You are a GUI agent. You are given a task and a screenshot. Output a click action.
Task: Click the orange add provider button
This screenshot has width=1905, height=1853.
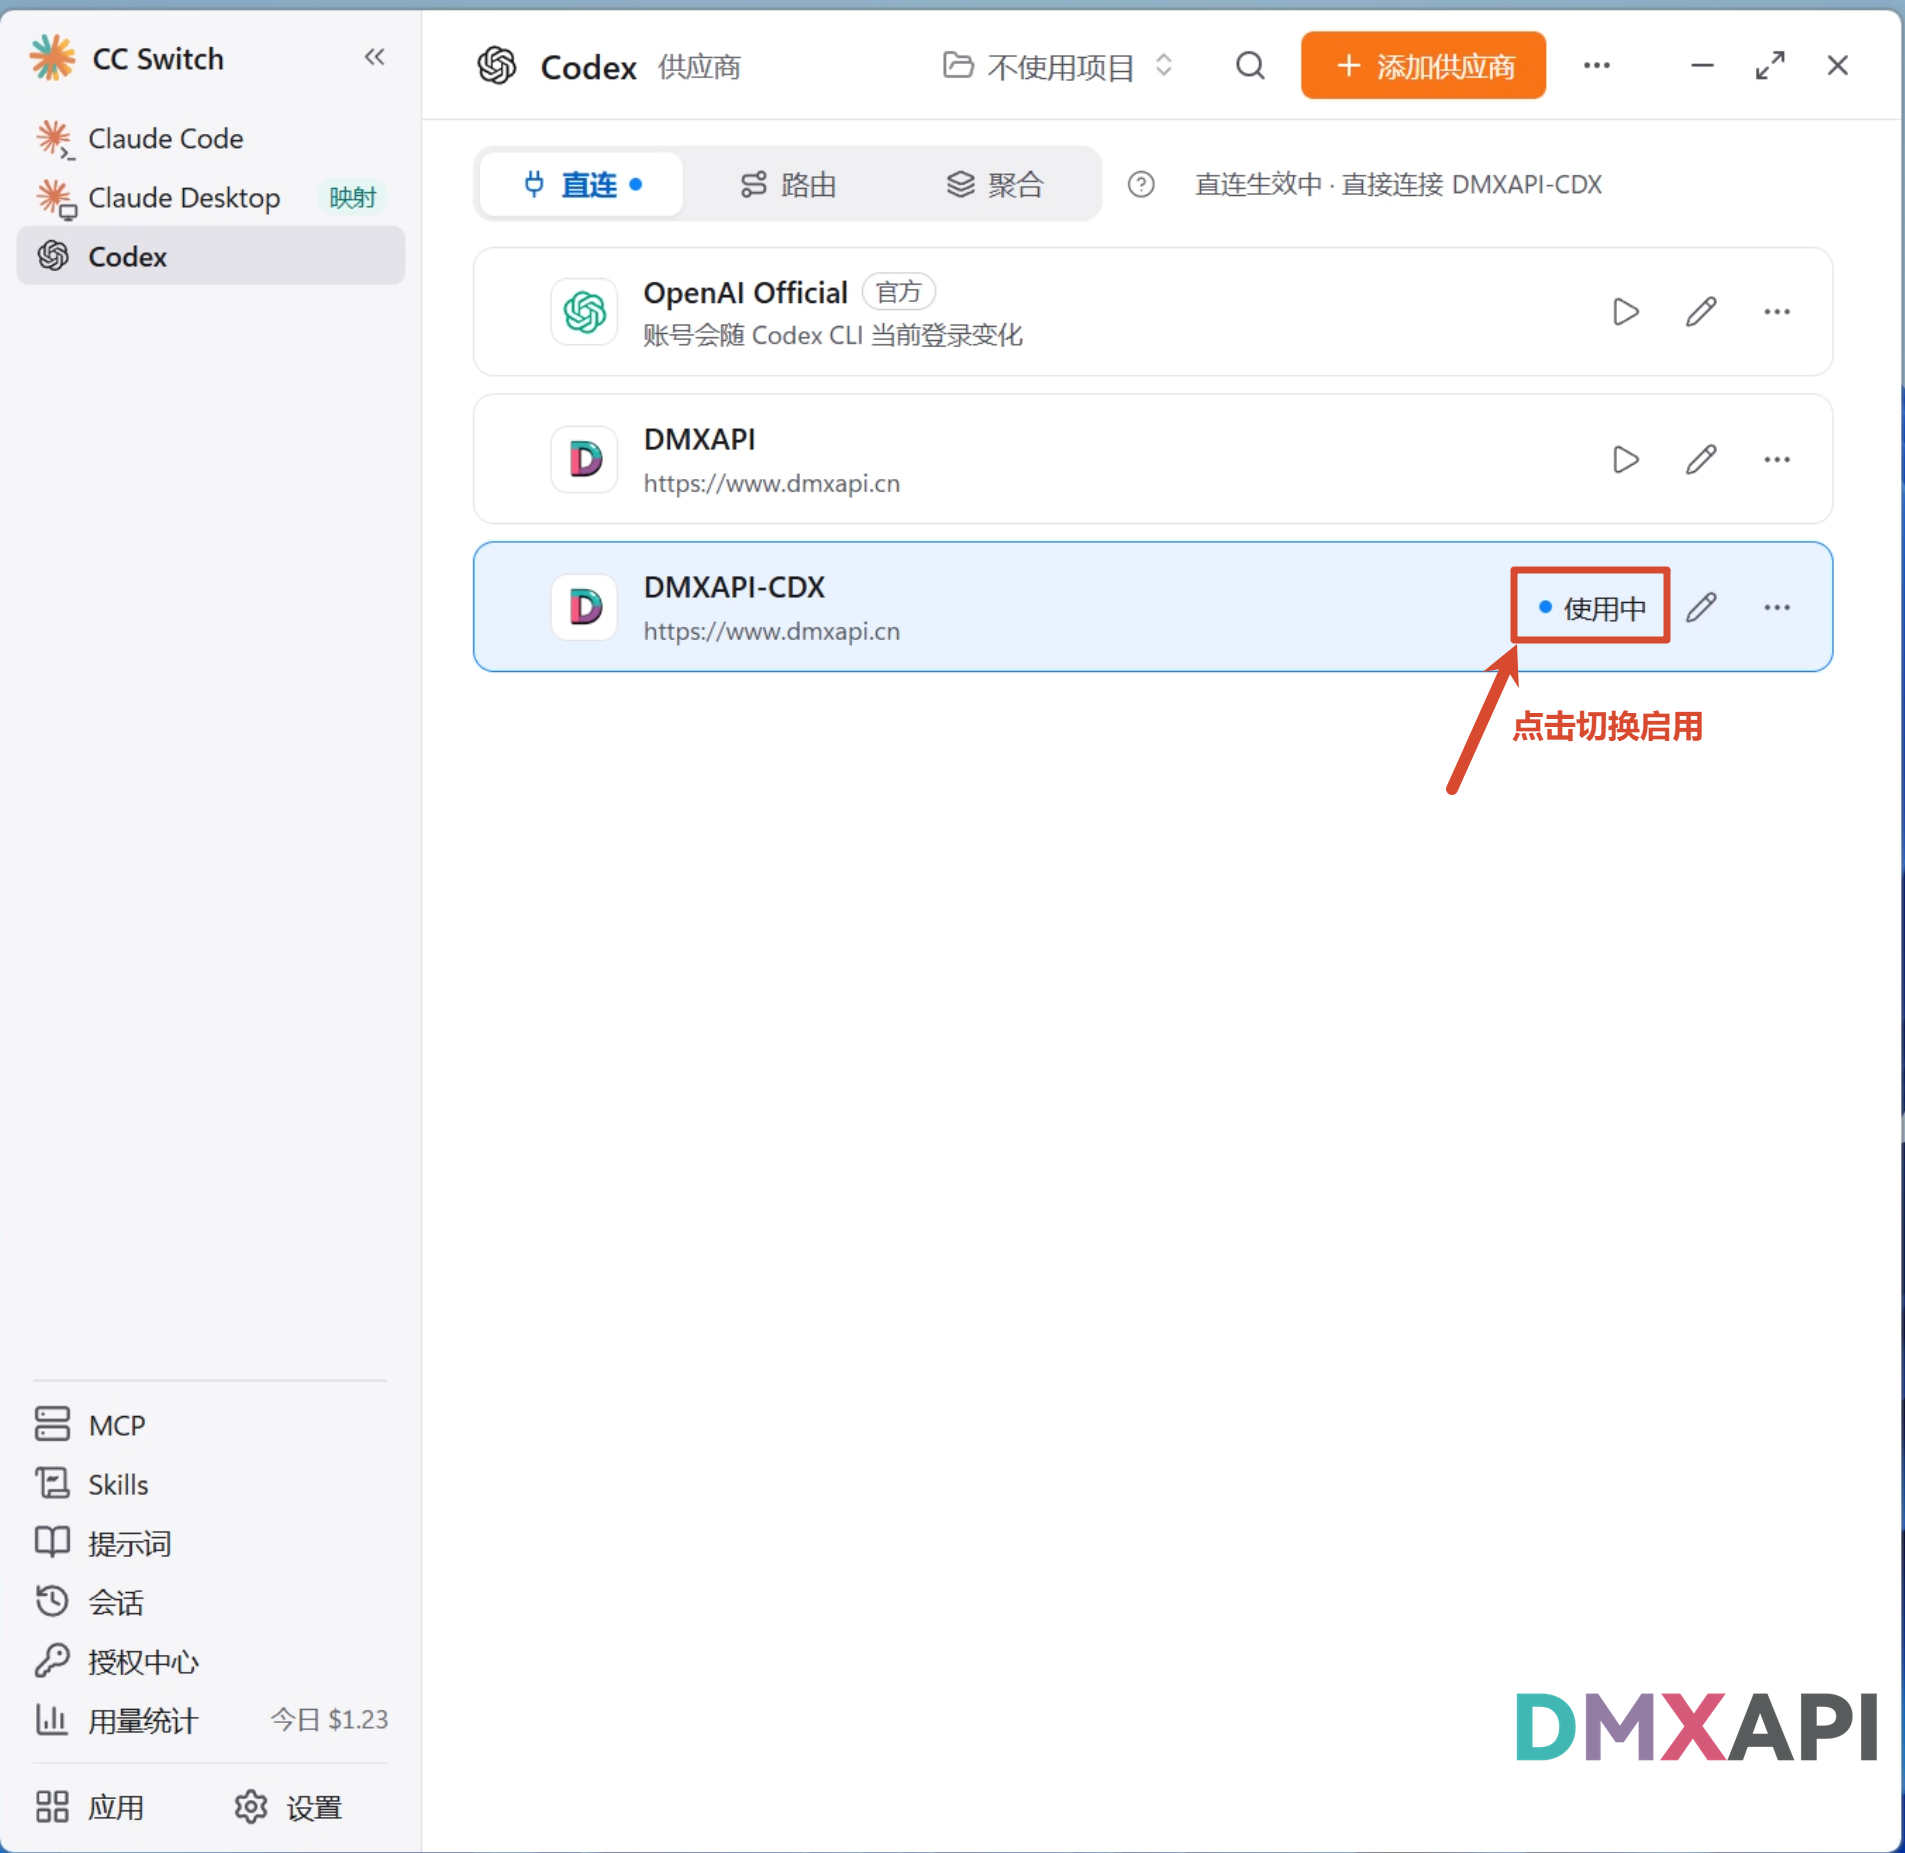1423,66
